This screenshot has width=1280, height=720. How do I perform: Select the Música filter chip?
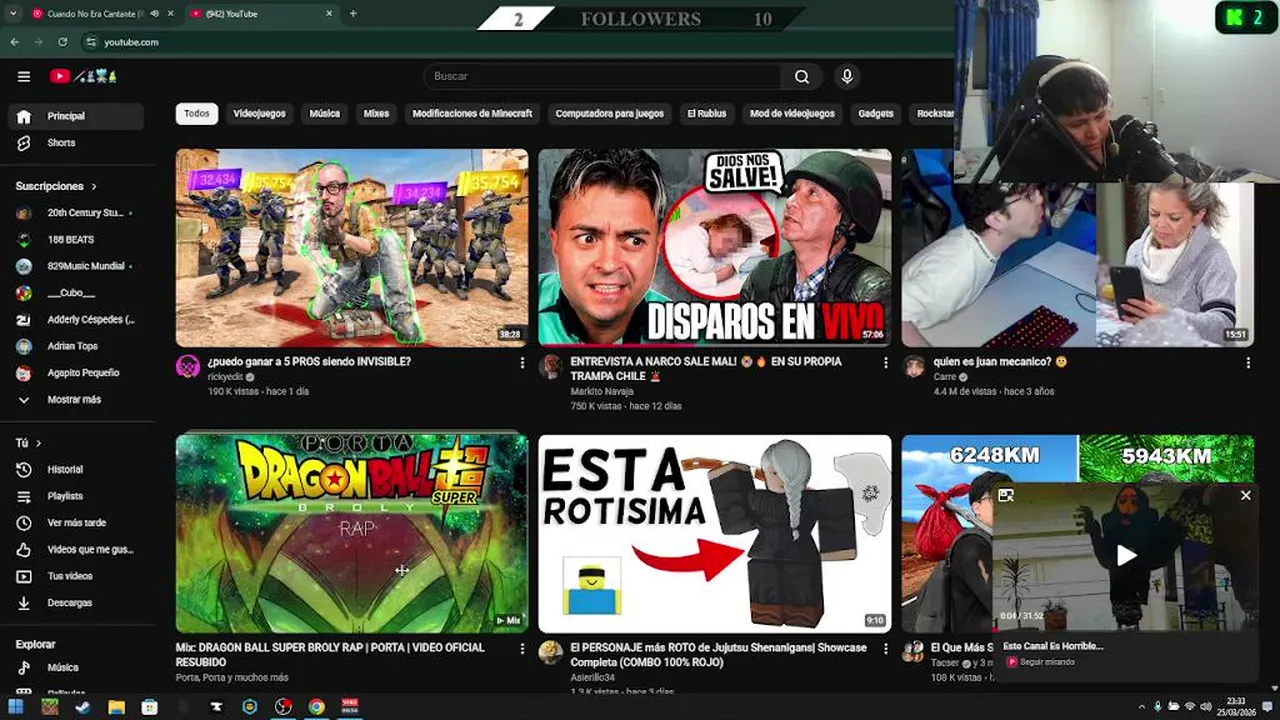(324, 113)
